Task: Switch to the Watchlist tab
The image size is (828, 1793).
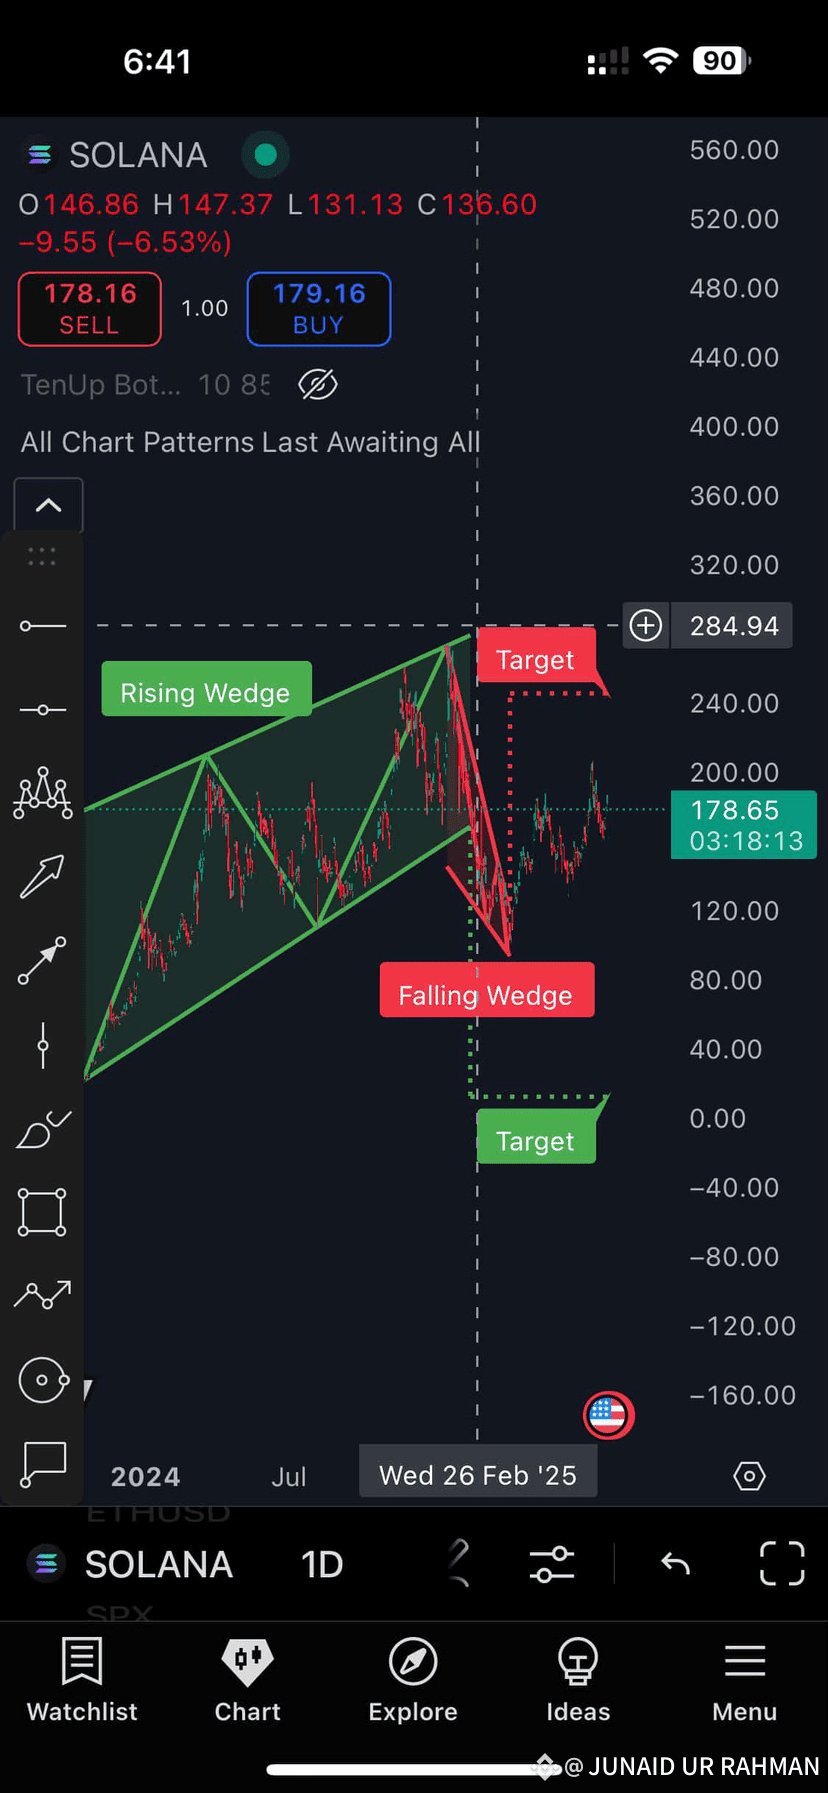Action: pyautogui.click(x=82, y=1681)
